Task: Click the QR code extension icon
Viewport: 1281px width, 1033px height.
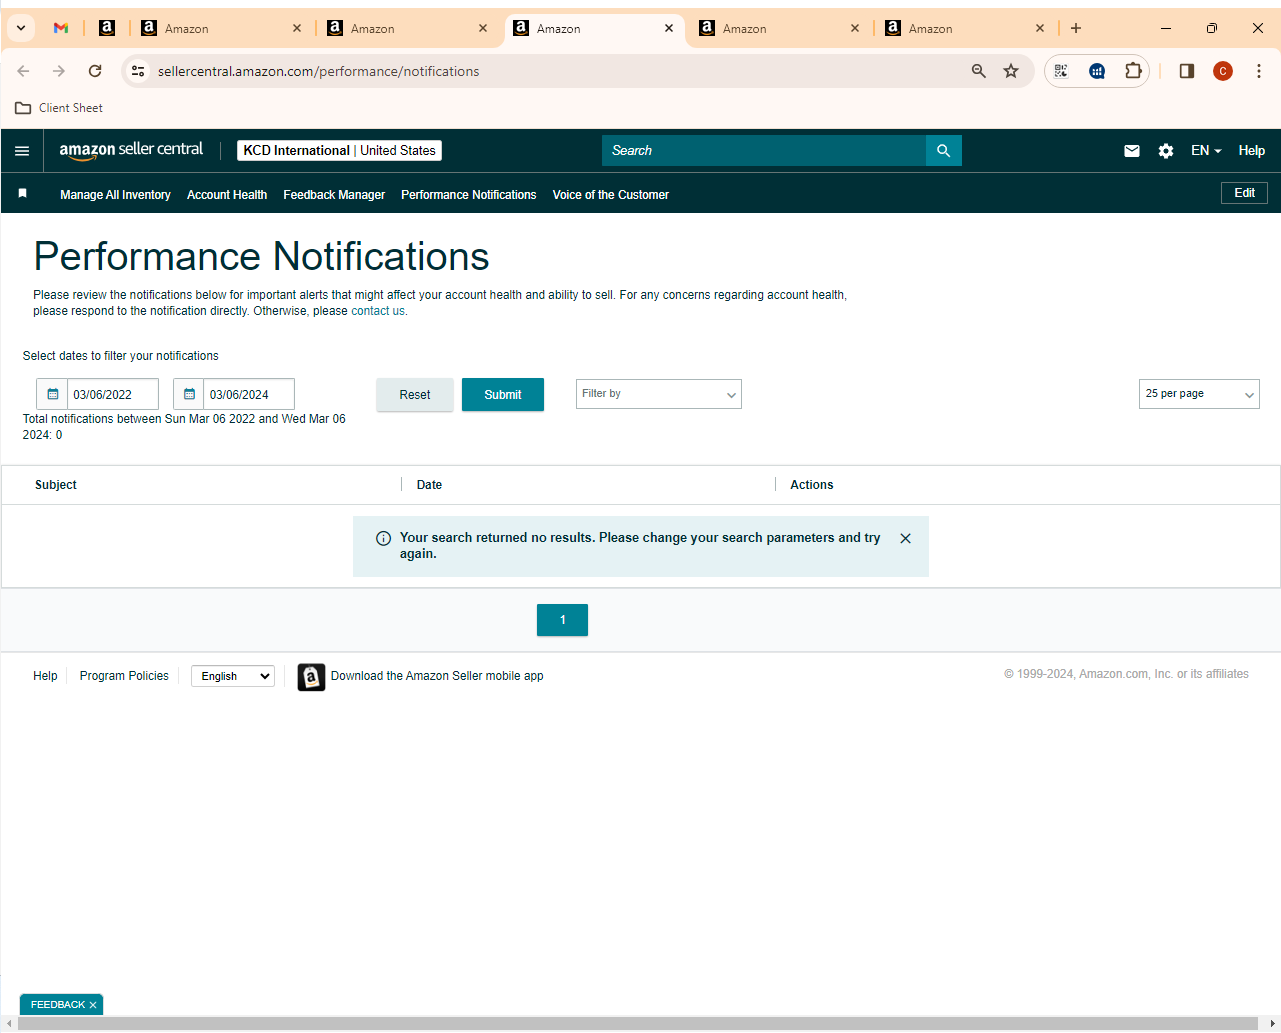Action: [1061, 71]
